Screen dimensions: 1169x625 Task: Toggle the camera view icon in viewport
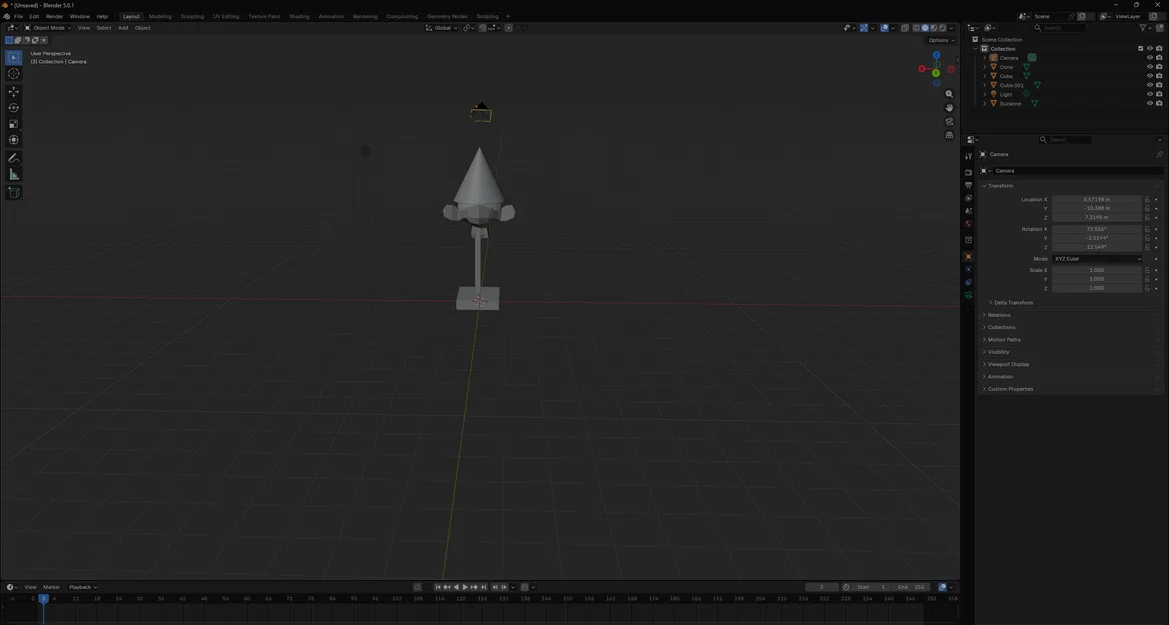[949, 122]
